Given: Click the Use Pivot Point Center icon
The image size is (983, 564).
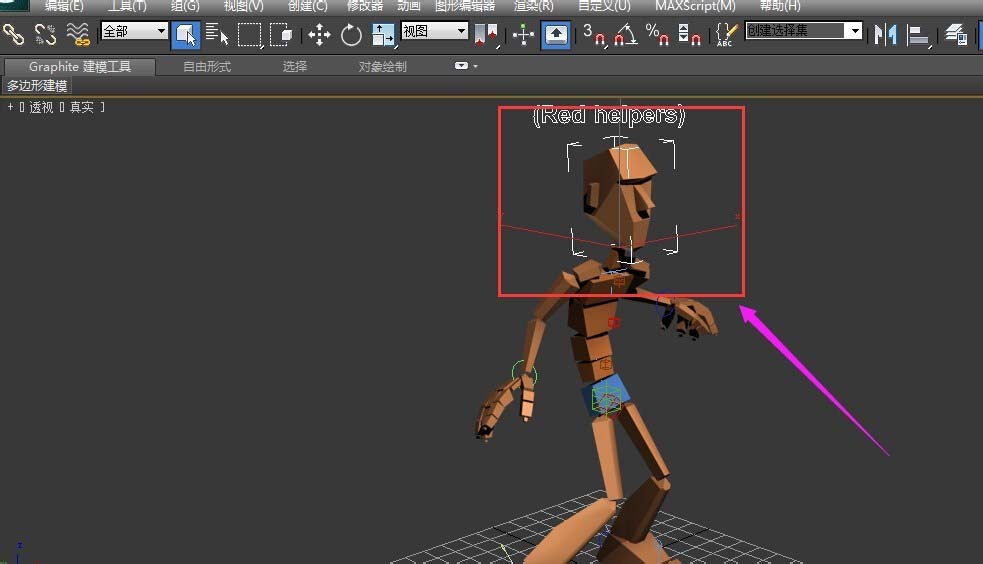Looking at the screenshot, I should (x=486, y=35).
